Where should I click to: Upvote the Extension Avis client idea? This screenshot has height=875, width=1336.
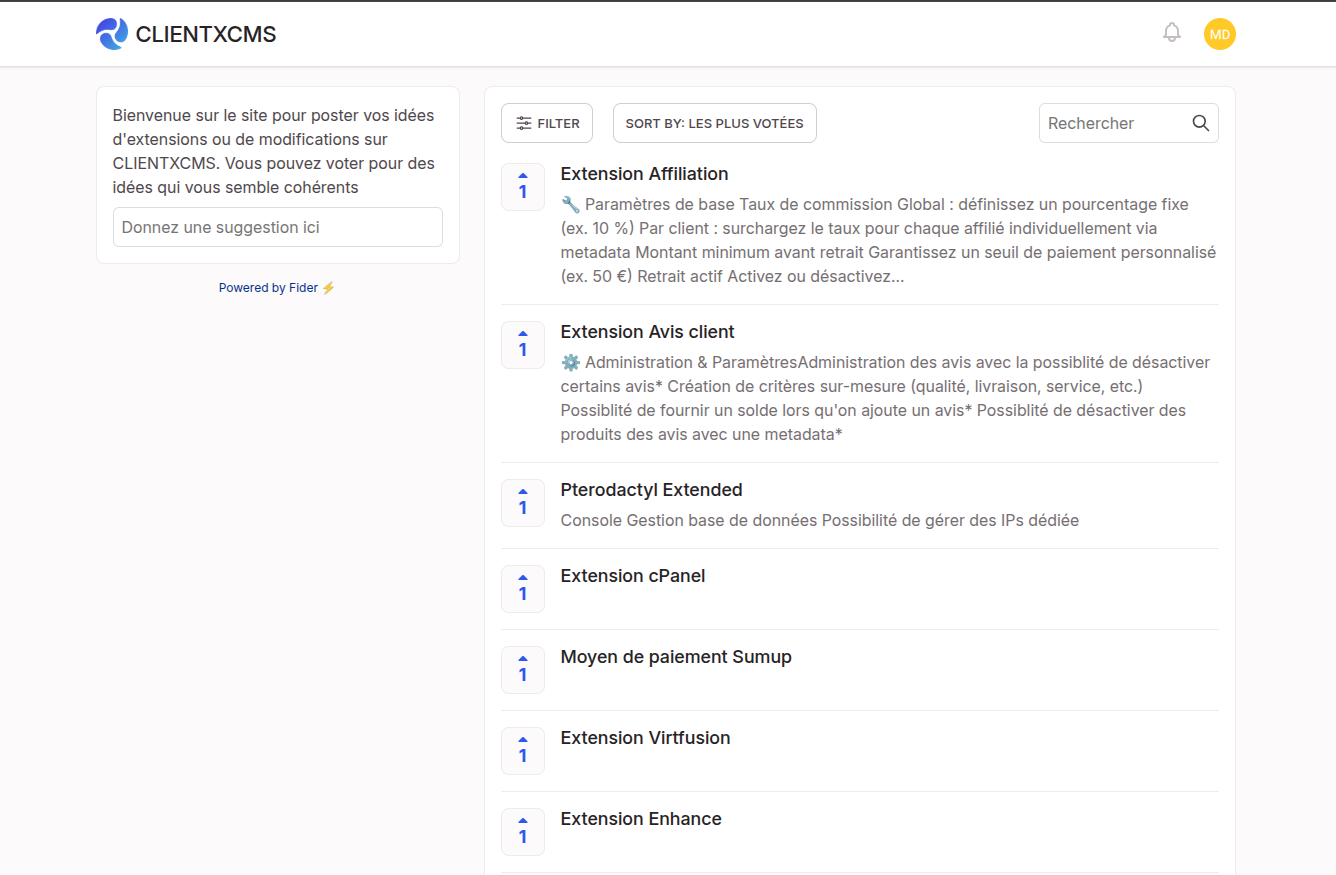coord(523,345)
